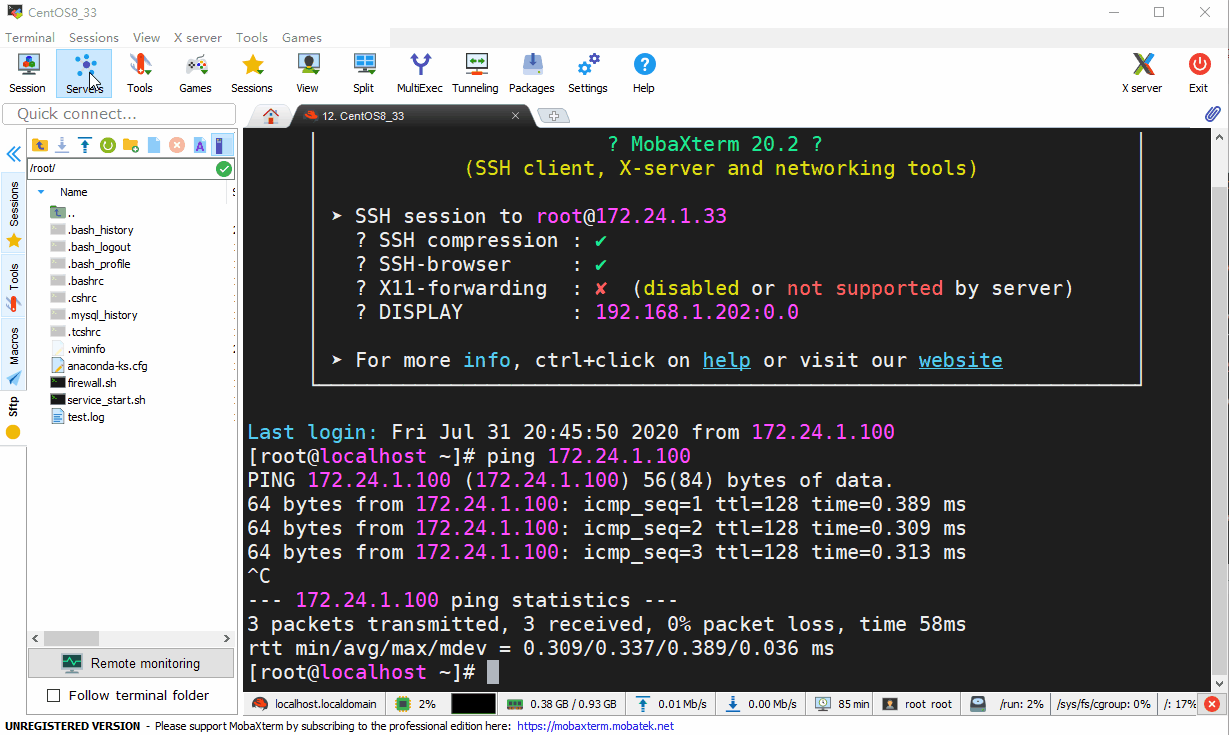Open the MultiExec toolbar icon
This screenshot has height=735, width=1229.
coord(420,73)
